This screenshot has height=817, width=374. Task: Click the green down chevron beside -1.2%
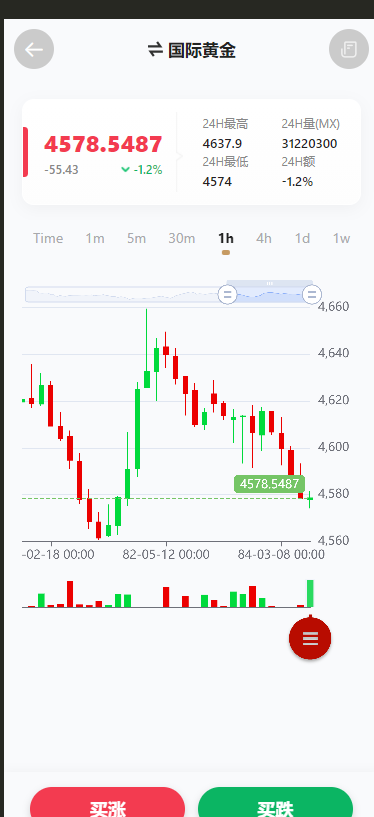[125, 169]
